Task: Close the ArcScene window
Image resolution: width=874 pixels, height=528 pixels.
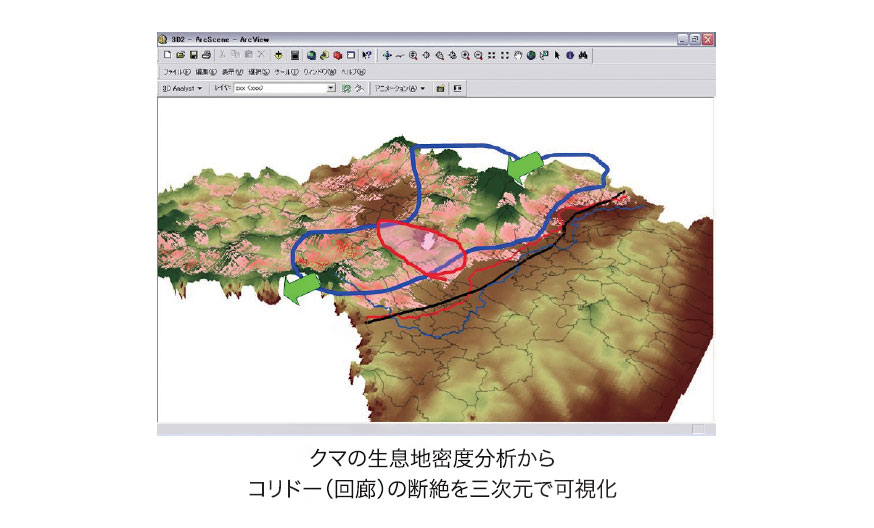Action: 707,39
